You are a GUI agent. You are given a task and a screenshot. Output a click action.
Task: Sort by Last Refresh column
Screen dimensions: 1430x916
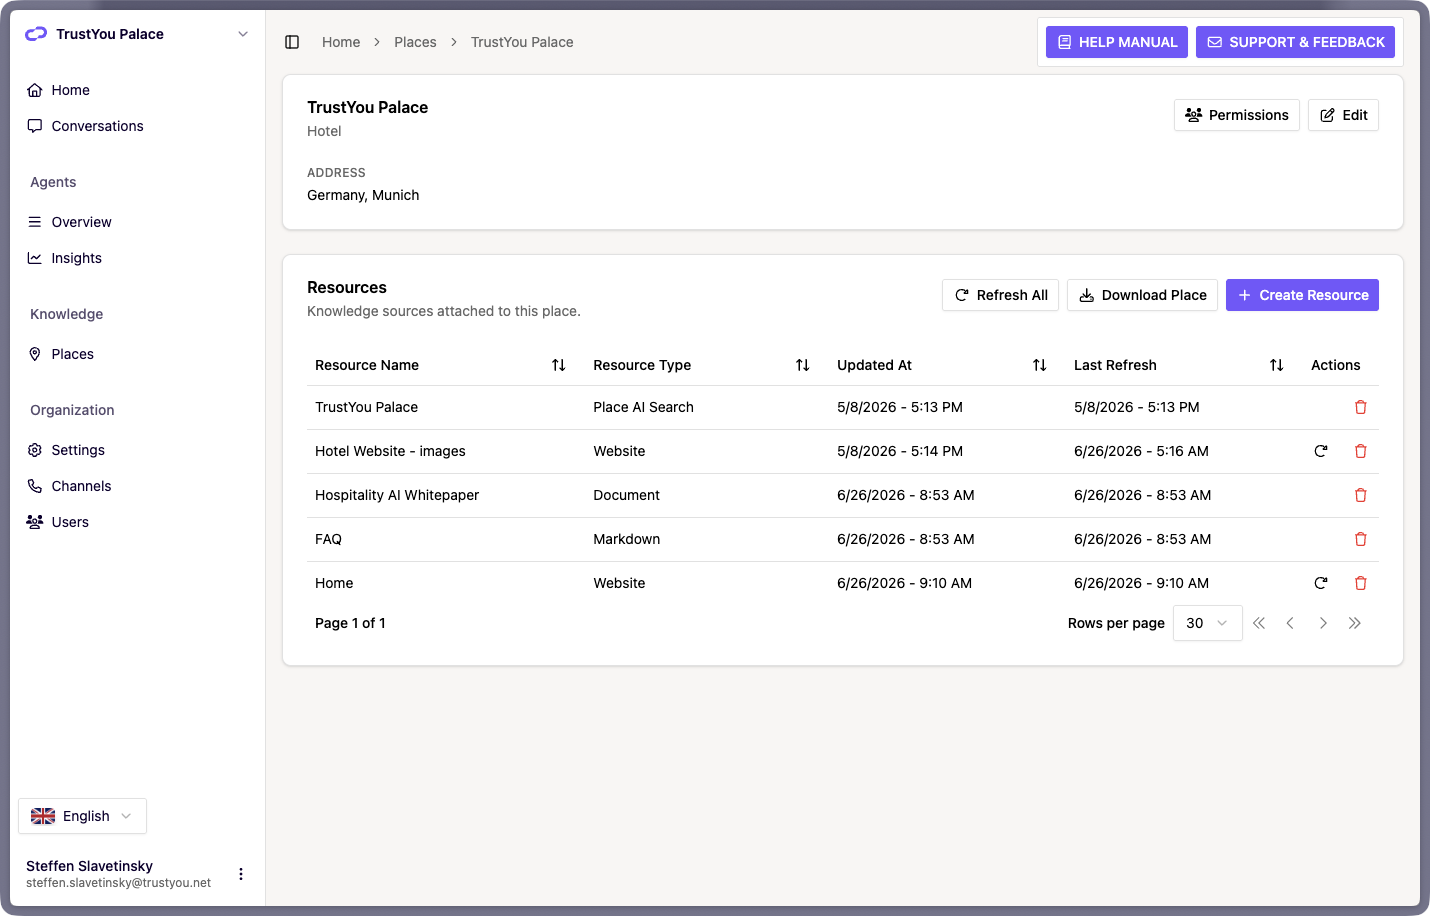1277,365
